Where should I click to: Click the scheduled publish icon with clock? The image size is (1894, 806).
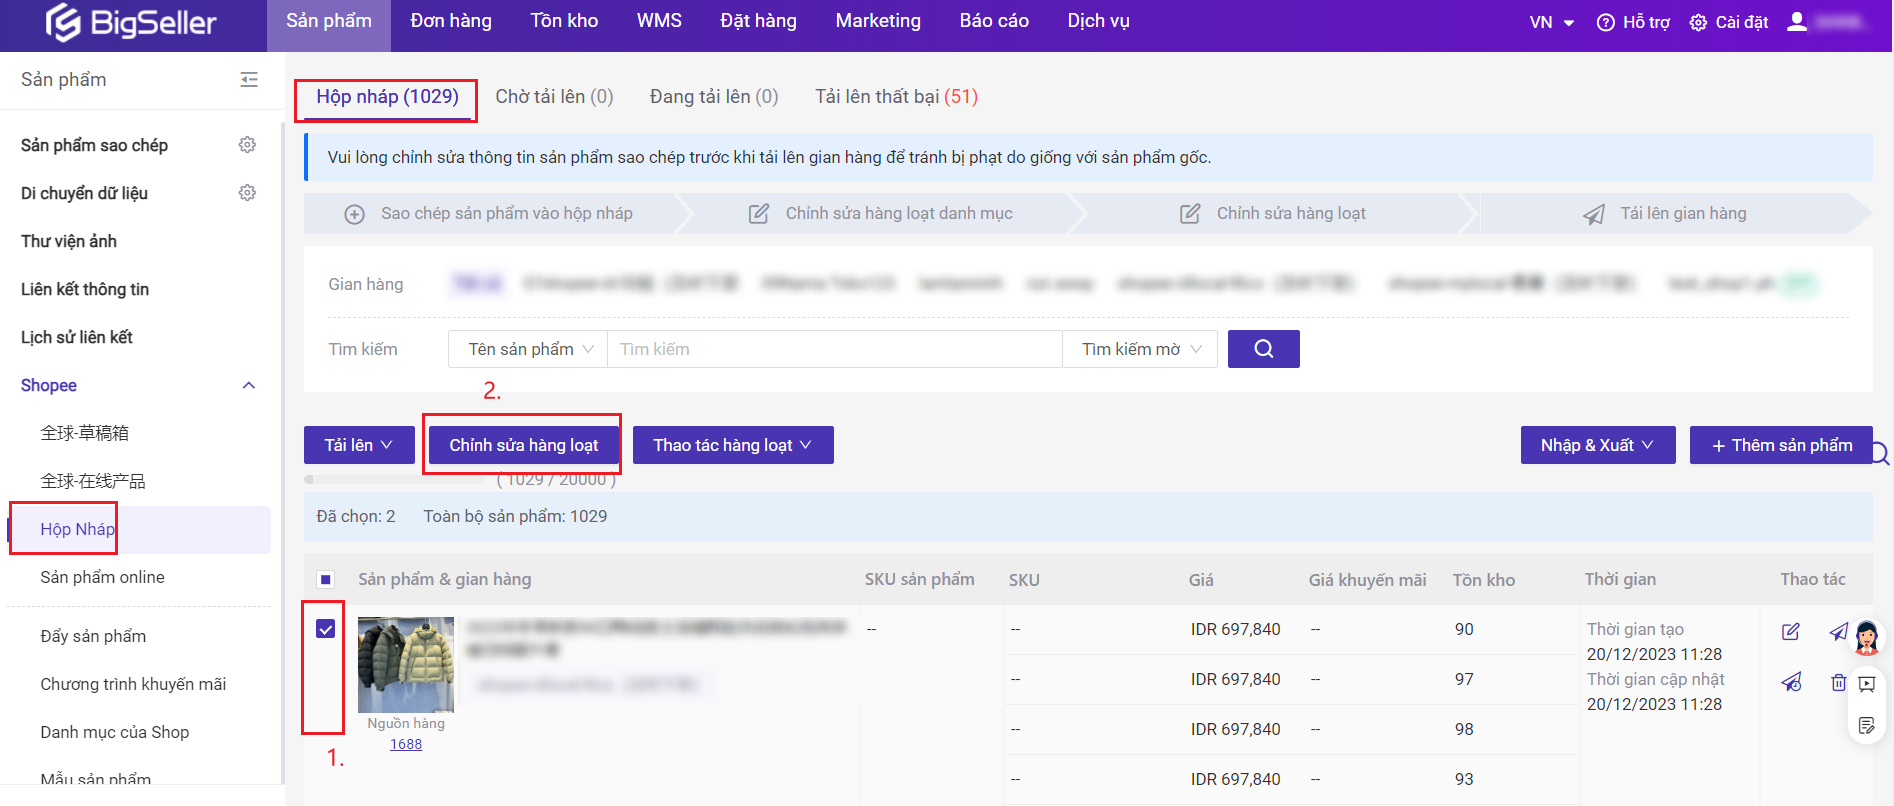click(1791, 682)
